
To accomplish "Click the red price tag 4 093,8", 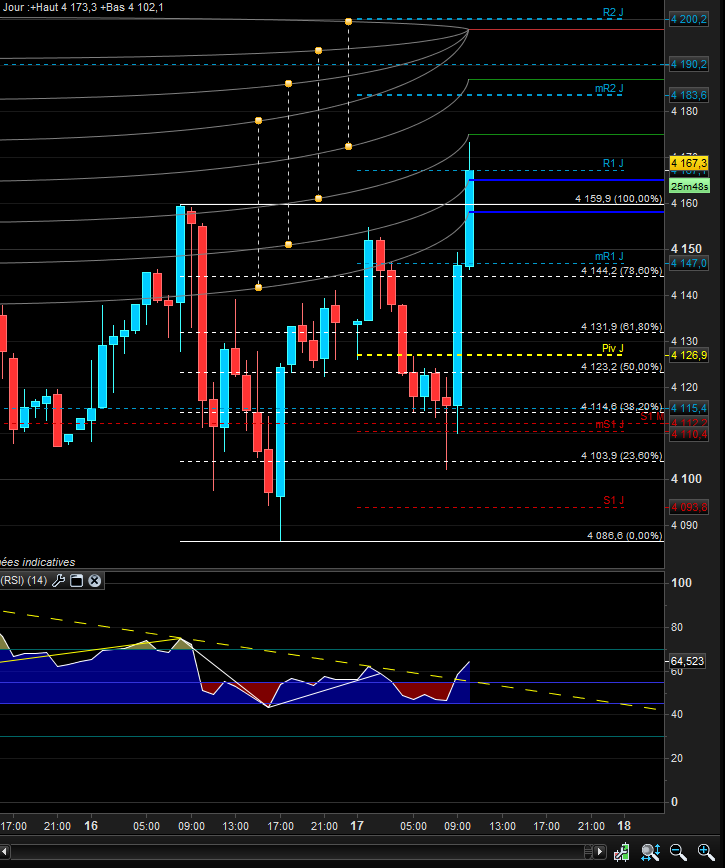I will [688, 508].
